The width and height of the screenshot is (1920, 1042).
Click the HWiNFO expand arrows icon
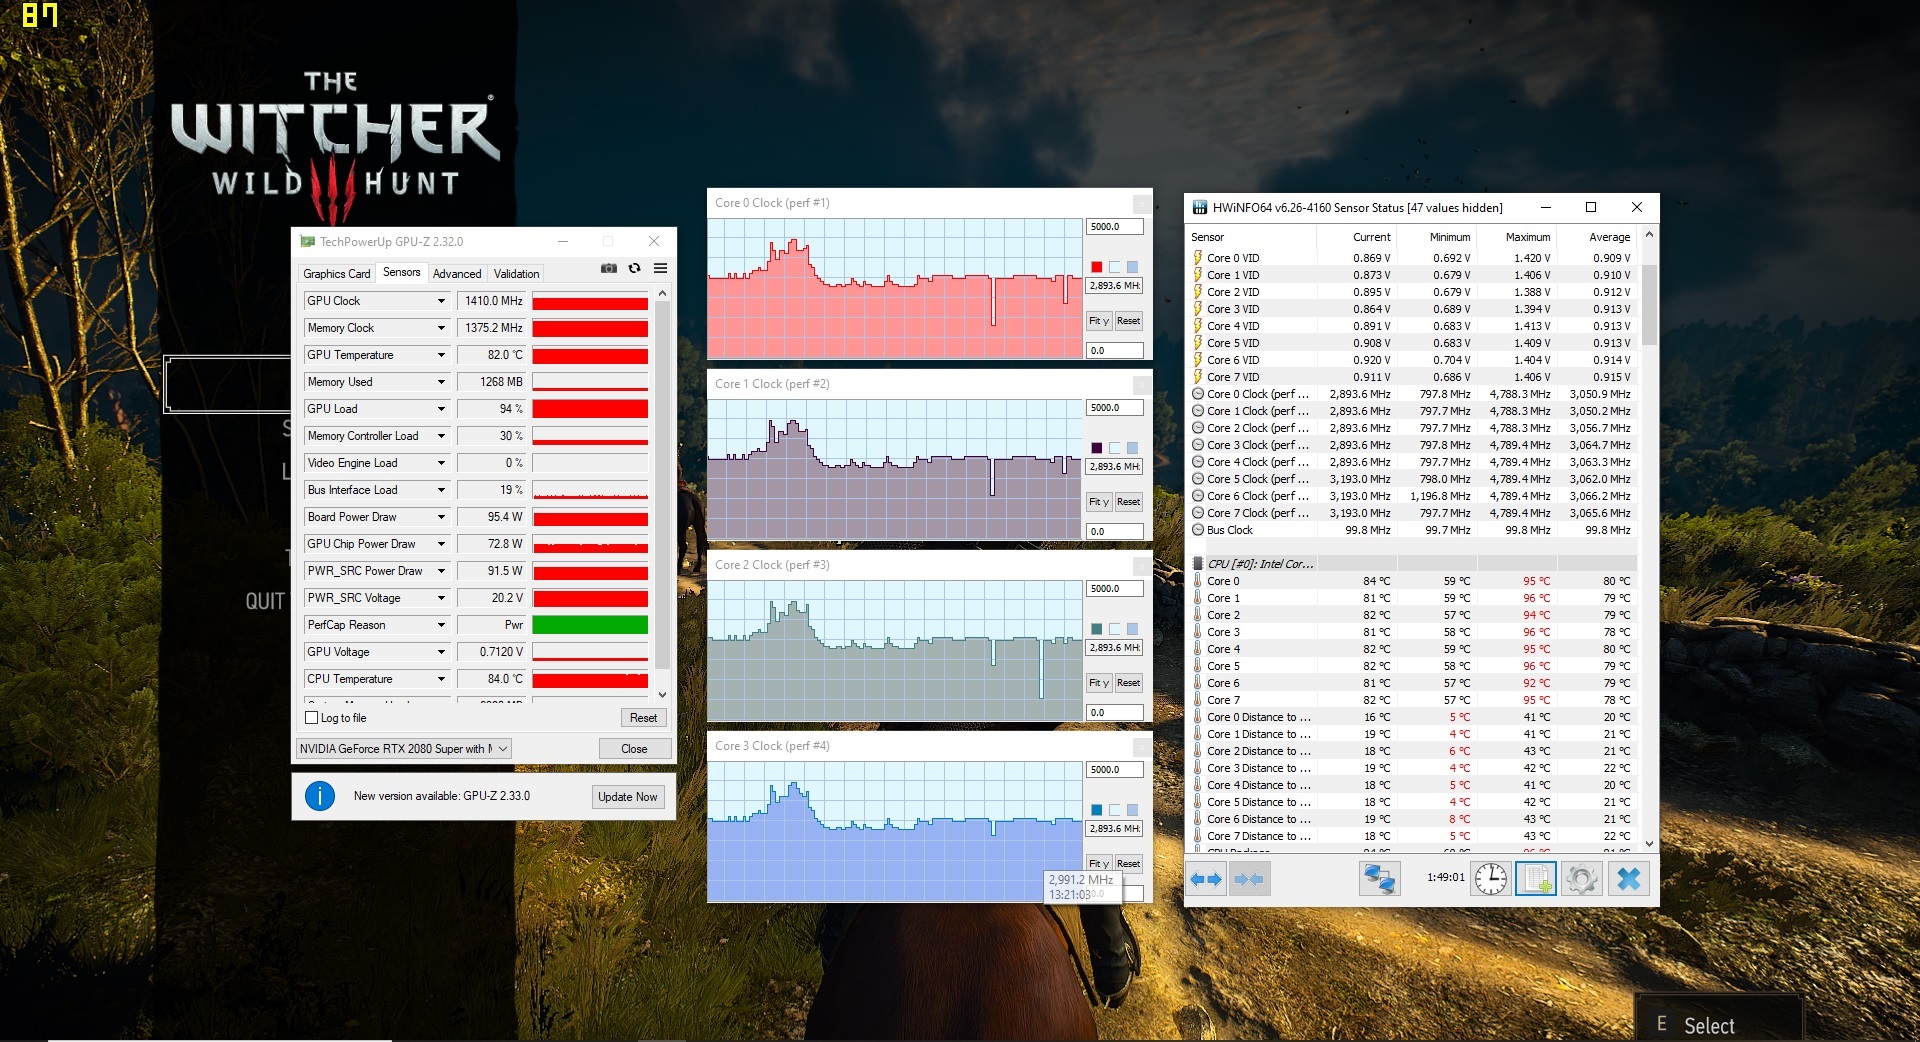click(1206, 879)
